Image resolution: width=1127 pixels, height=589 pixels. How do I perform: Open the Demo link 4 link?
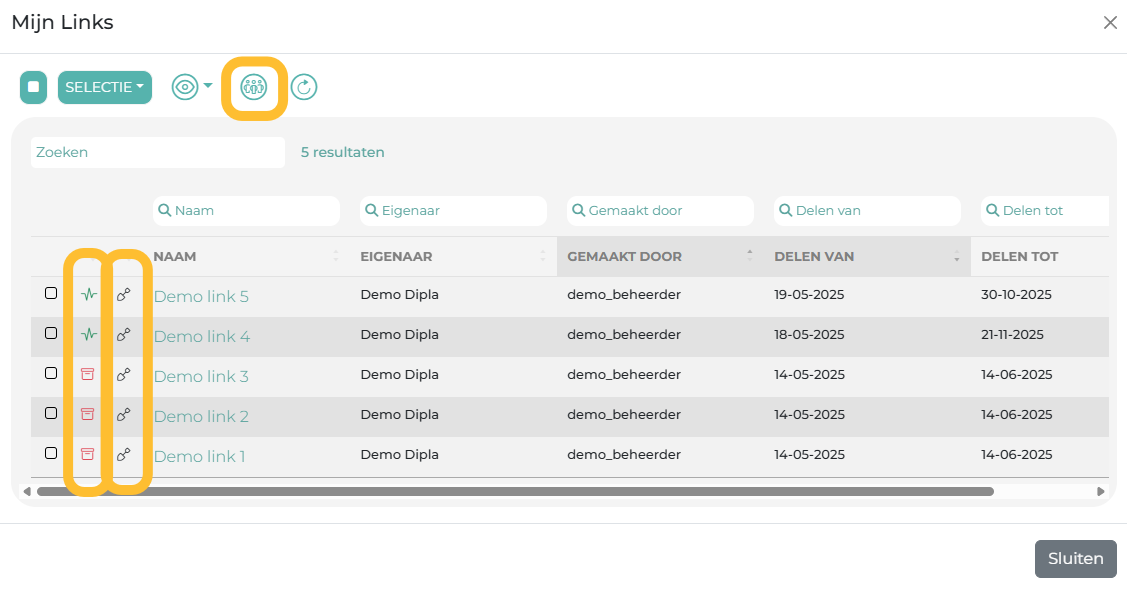202,336
